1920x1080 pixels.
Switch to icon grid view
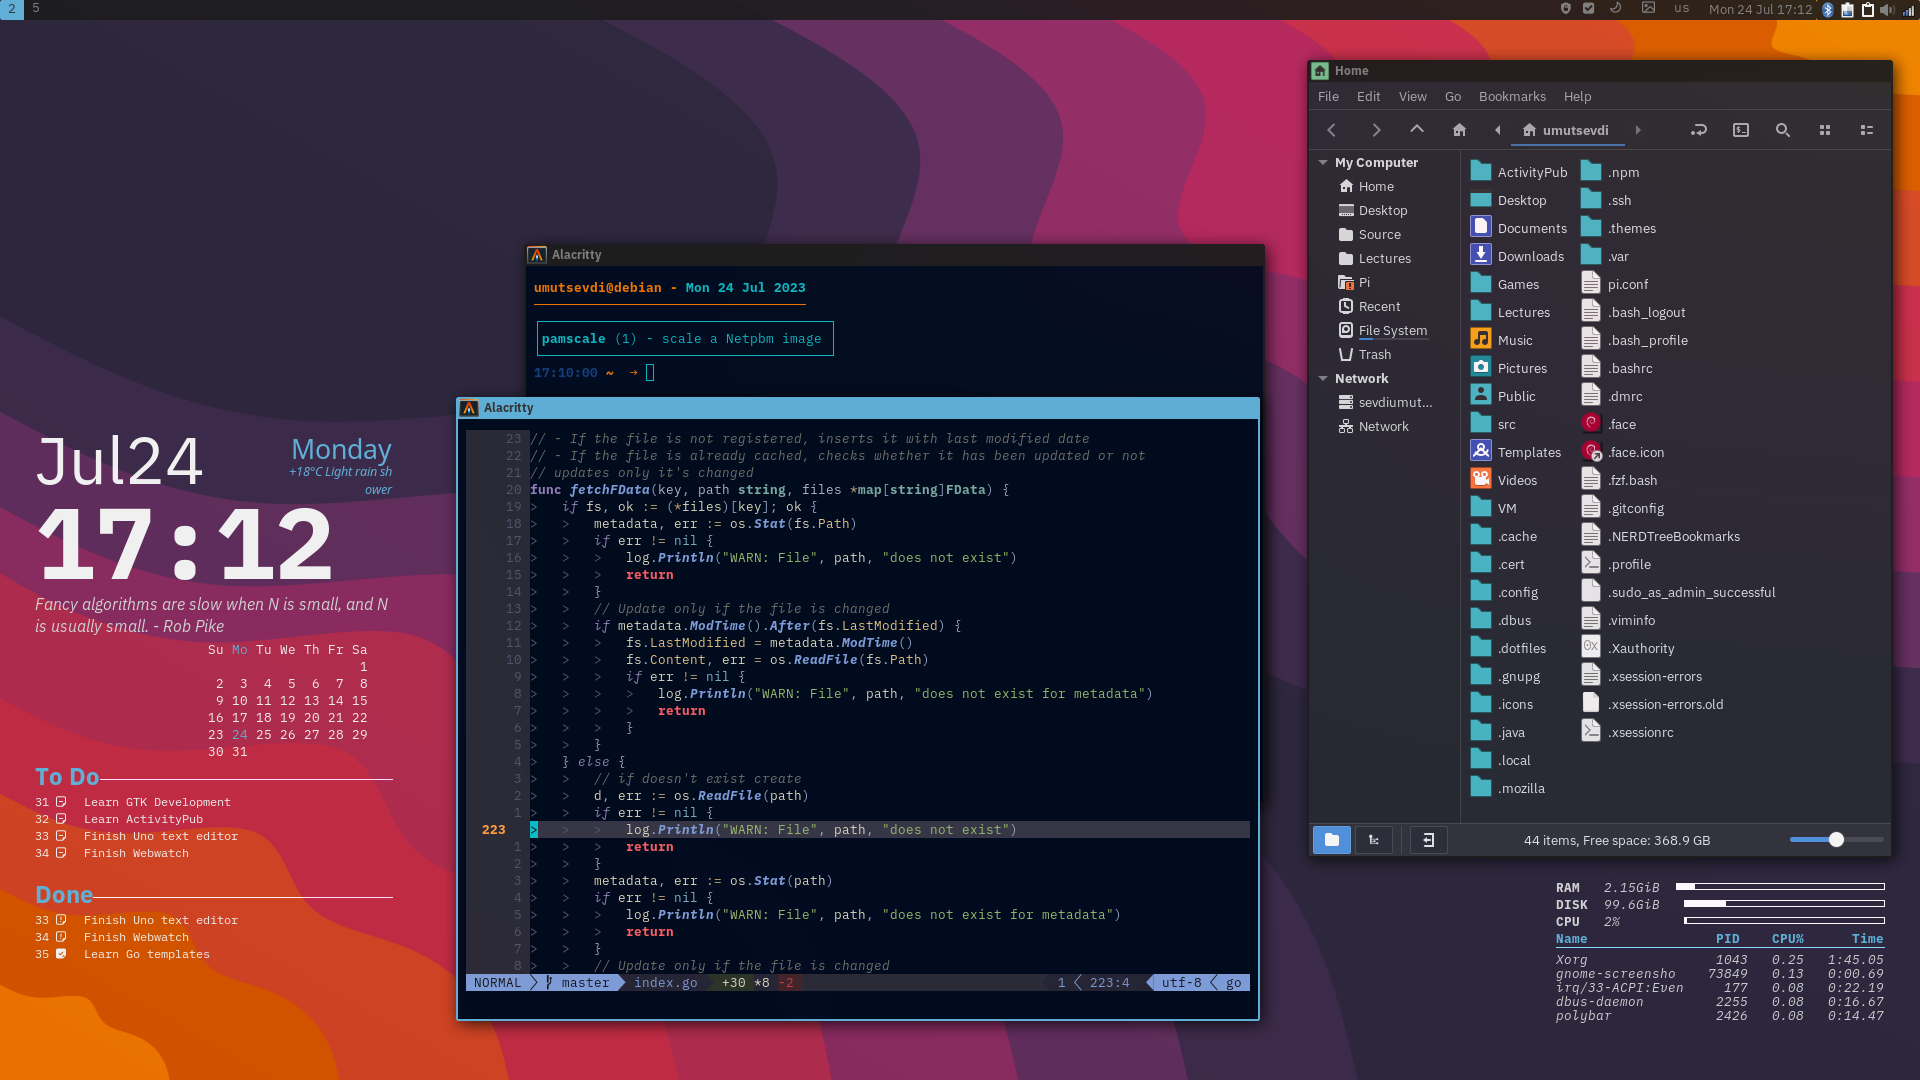tap(1824, 130)
